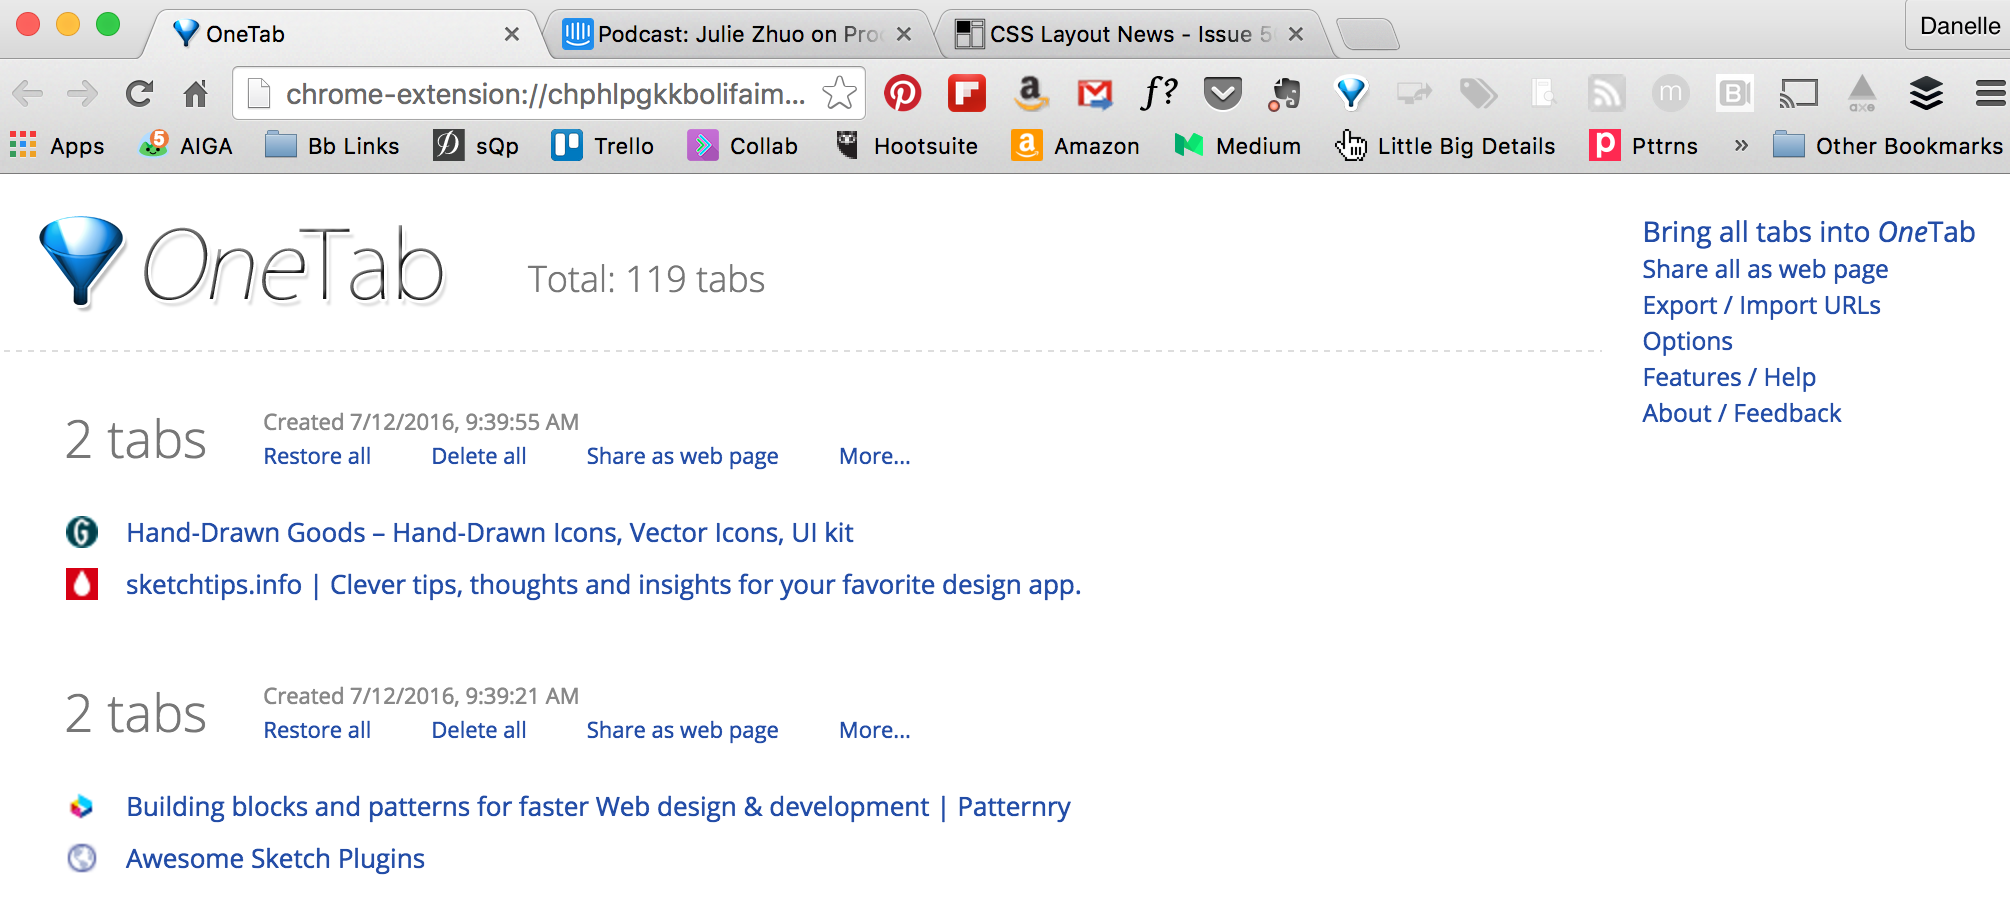Open the Pttrns bookmark
Image resolution: width=2010 pixels, height=916 pixels.
pos(1644,146)
